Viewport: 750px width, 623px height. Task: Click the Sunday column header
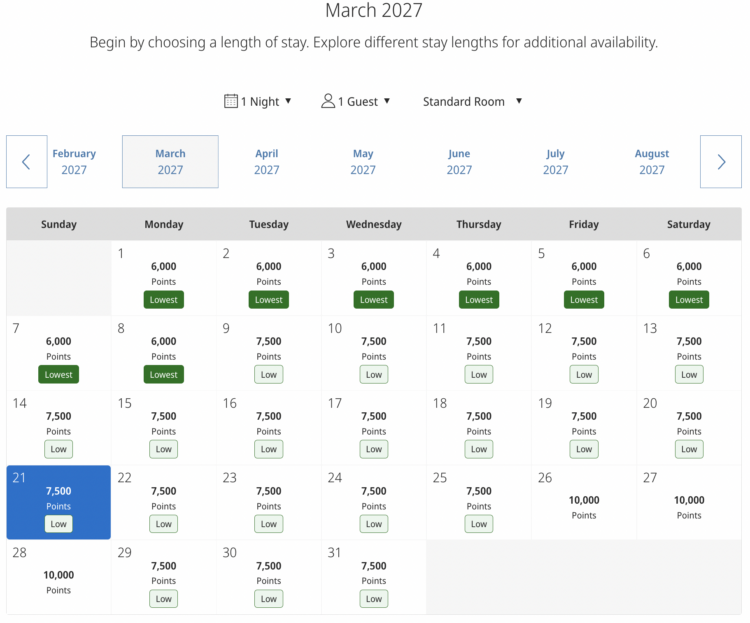click(x=59, y=224)
